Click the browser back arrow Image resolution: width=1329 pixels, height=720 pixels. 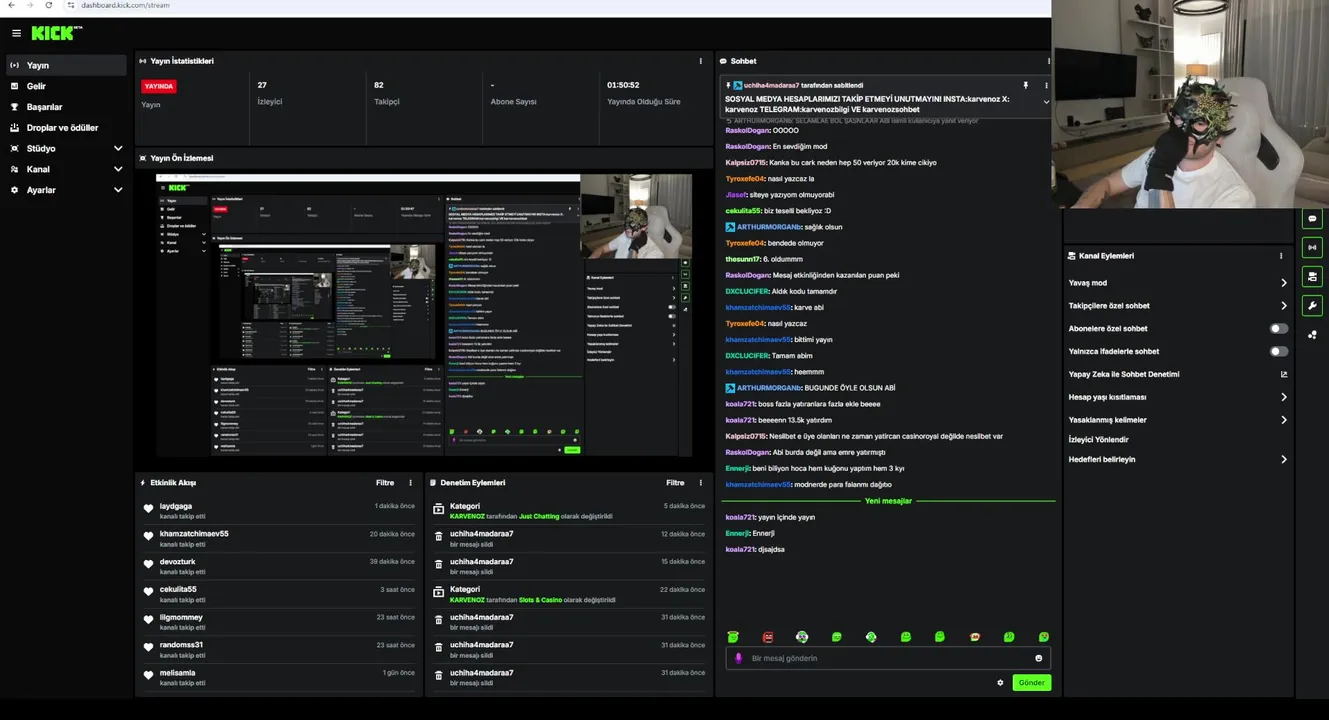pyautogui.click(x=11, y=5)
